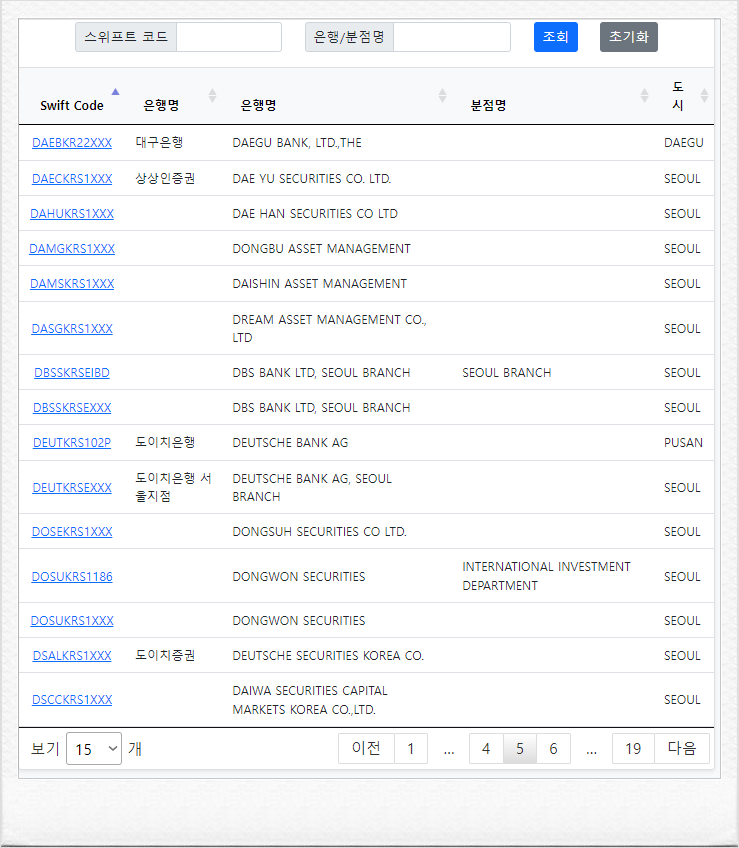Open DOSUKRS1186 swift code link
The width and height of the screenshot is (739, 848).
tap(72, 577)
